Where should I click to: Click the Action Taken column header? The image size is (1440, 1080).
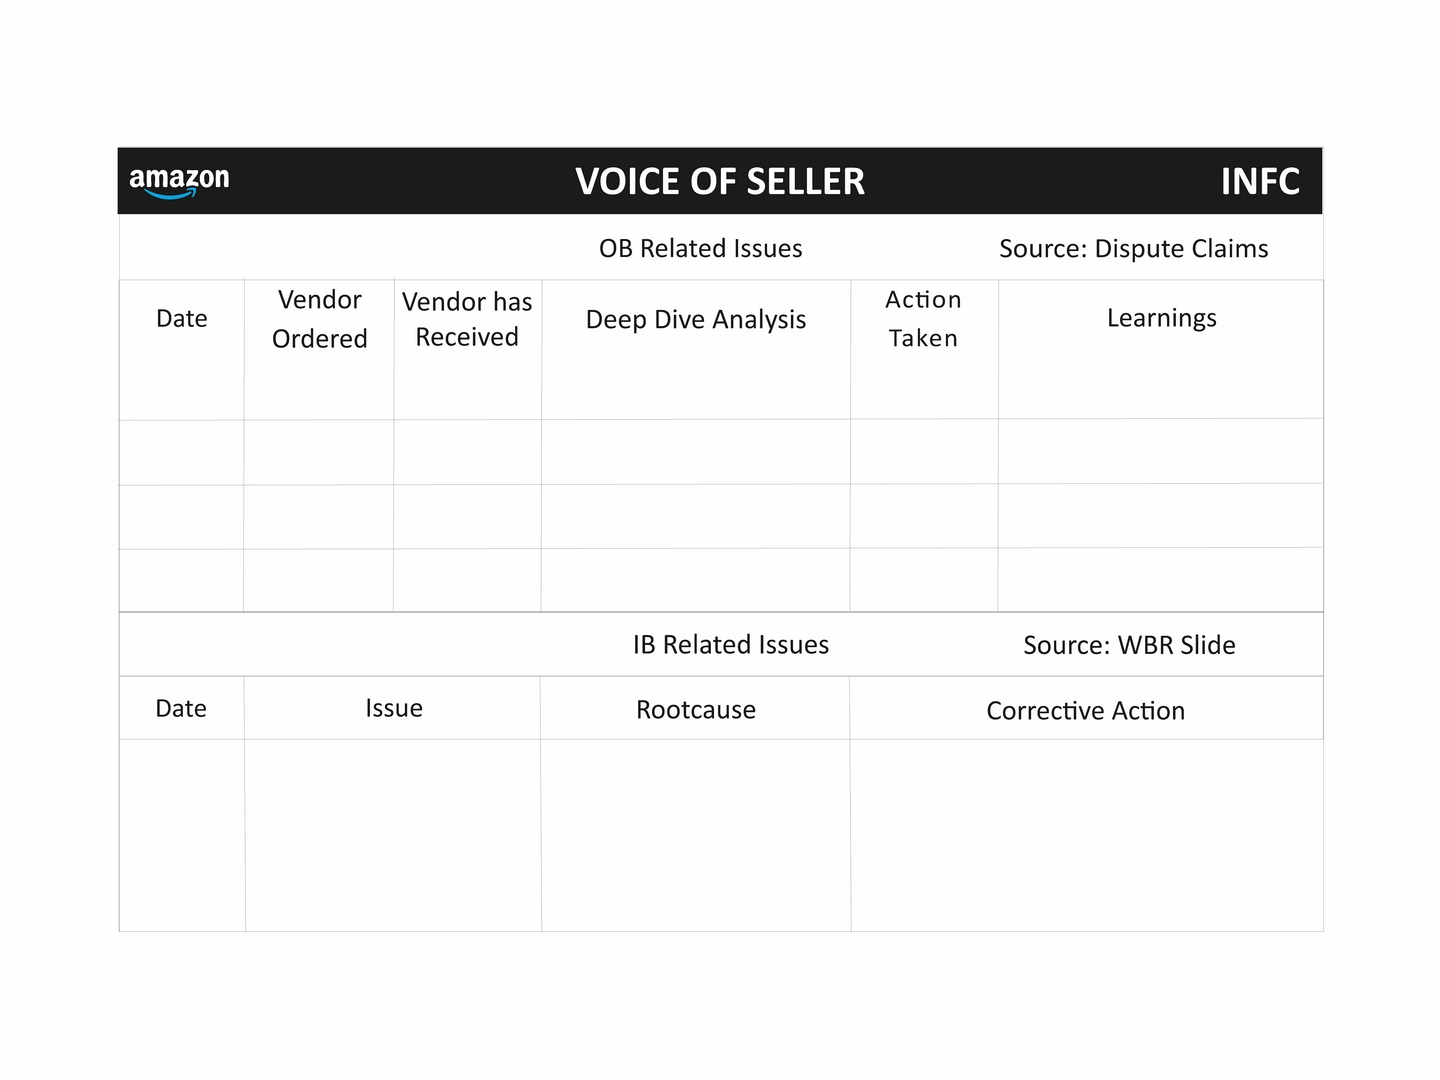923,319
